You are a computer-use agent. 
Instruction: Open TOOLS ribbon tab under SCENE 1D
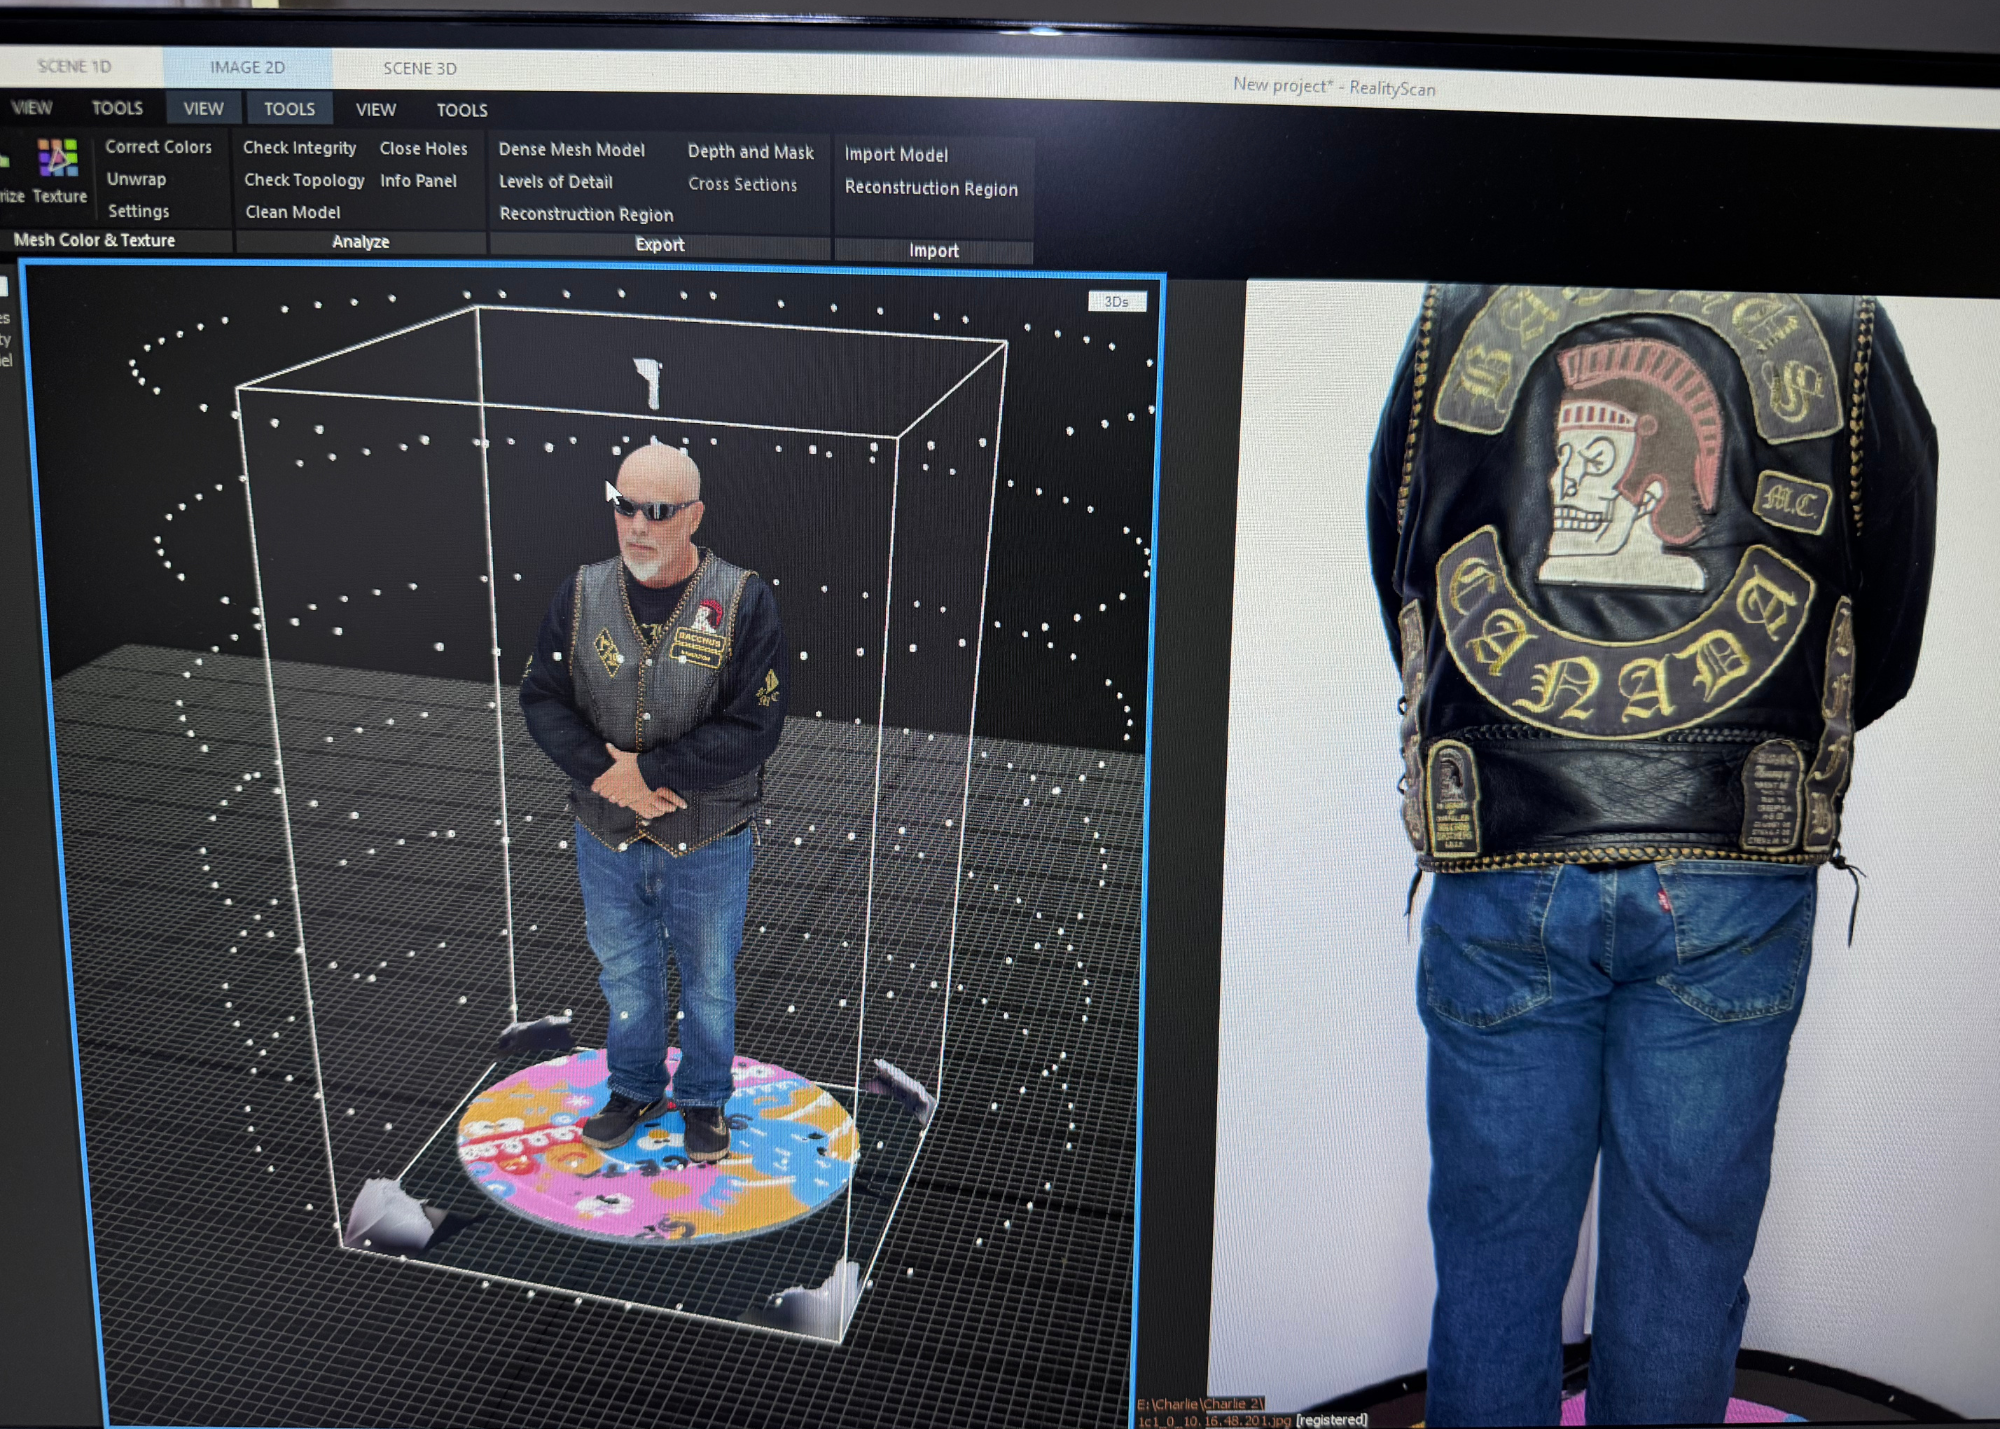(x=117, y=108)
